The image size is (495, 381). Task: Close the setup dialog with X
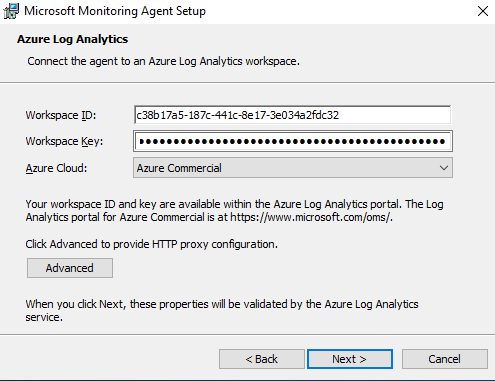pyautogui.click(x=483, y=11)
